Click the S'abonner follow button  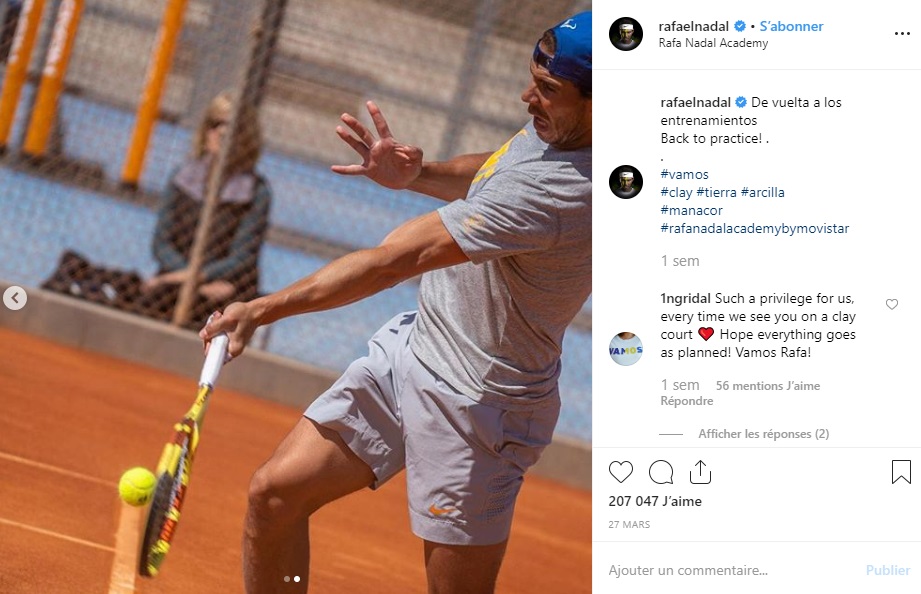pyautogui.click(x=791, y=26)
